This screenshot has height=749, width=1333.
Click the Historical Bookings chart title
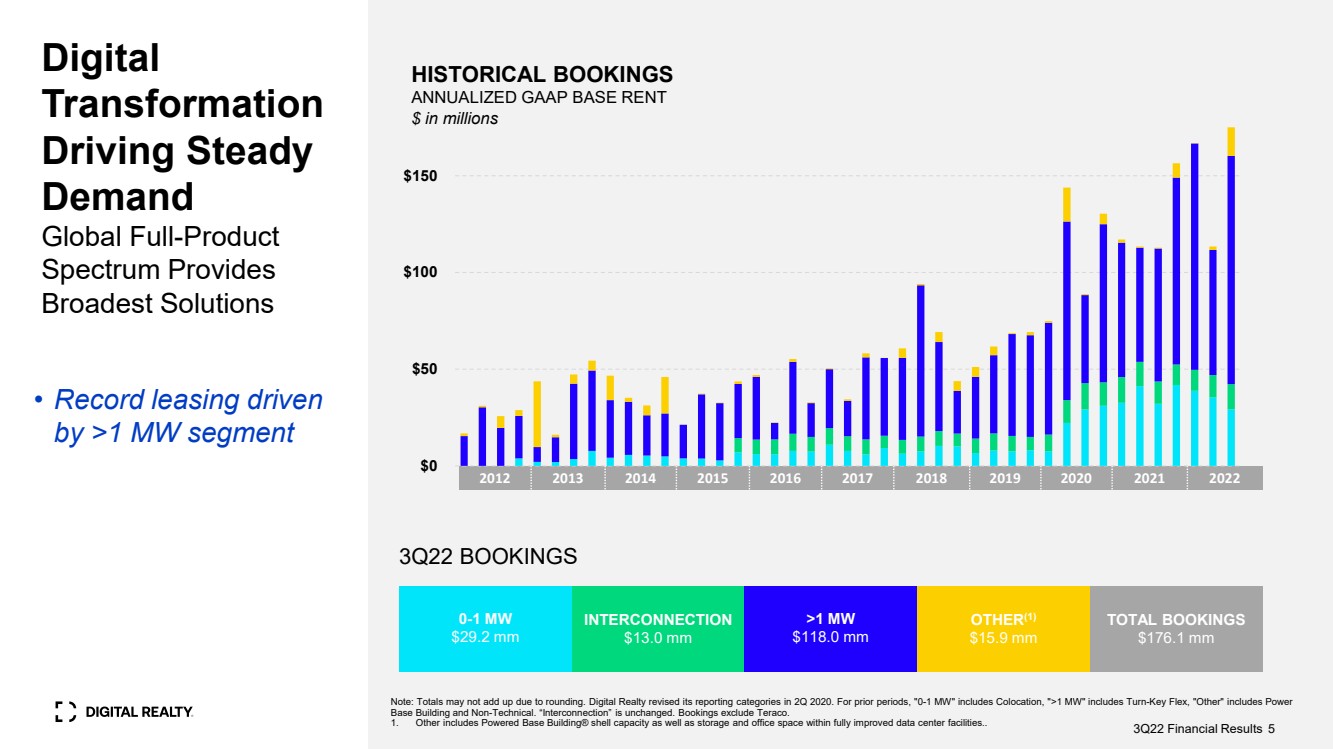[542, 75]
